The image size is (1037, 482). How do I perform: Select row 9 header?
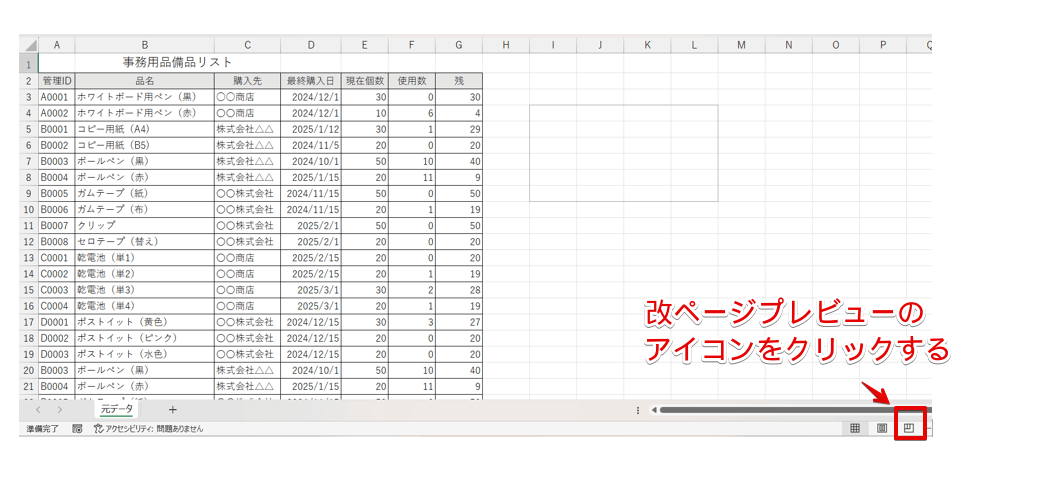tap(29, 194)
